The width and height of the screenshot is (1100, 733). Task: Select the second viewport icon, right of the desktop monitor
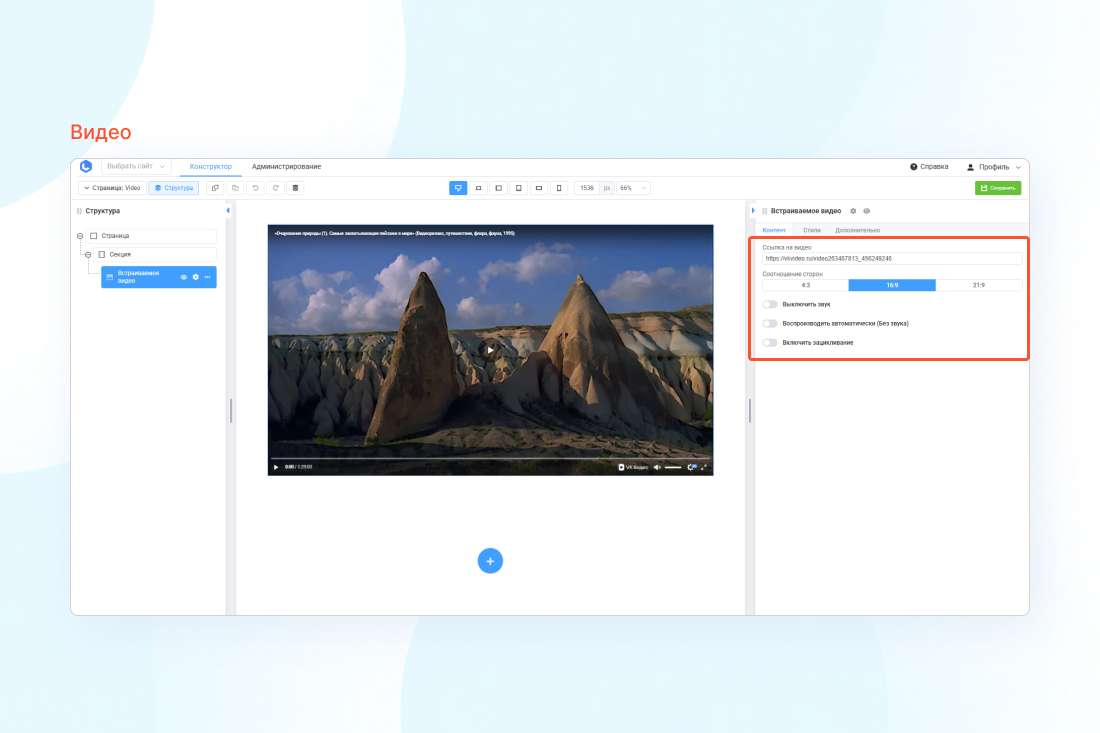pyautogui.click(x=478, y=188)
